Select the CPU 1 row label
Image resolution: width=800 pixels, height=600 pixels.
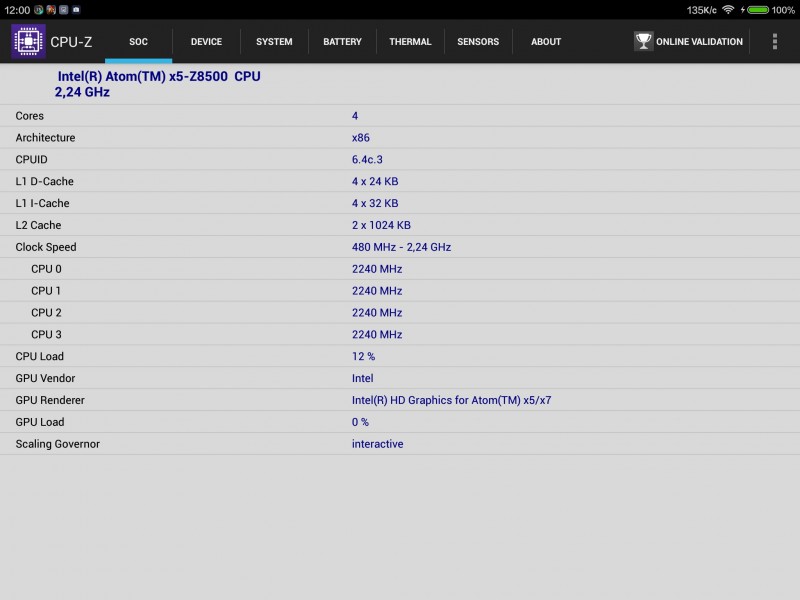(x=46, y=291)
